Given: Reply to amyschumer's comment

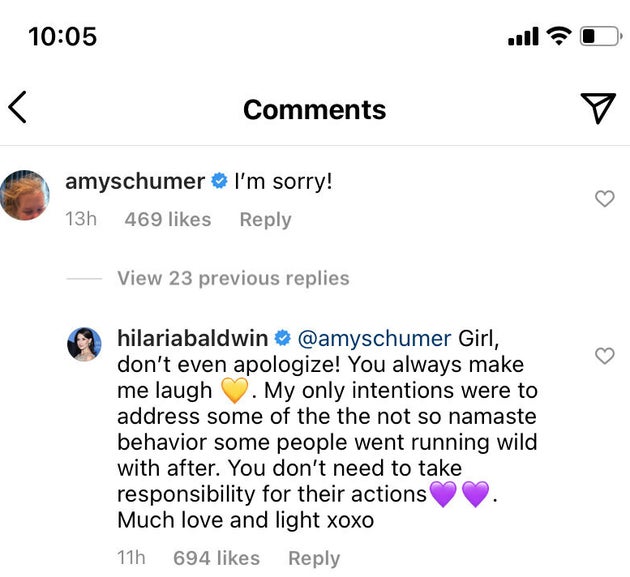Looking at the screenshot, I should pos(265,219).
